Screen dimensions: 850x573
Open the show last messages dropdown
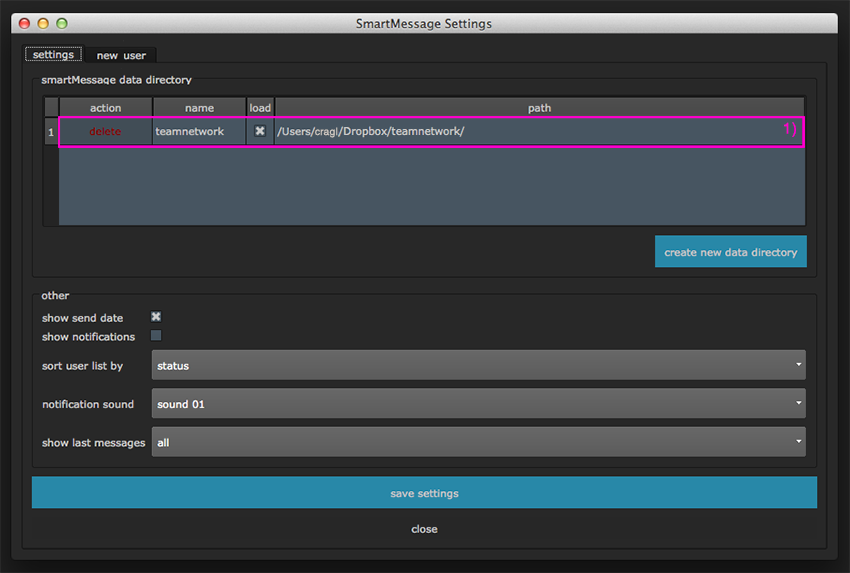(x=478, y=442)
